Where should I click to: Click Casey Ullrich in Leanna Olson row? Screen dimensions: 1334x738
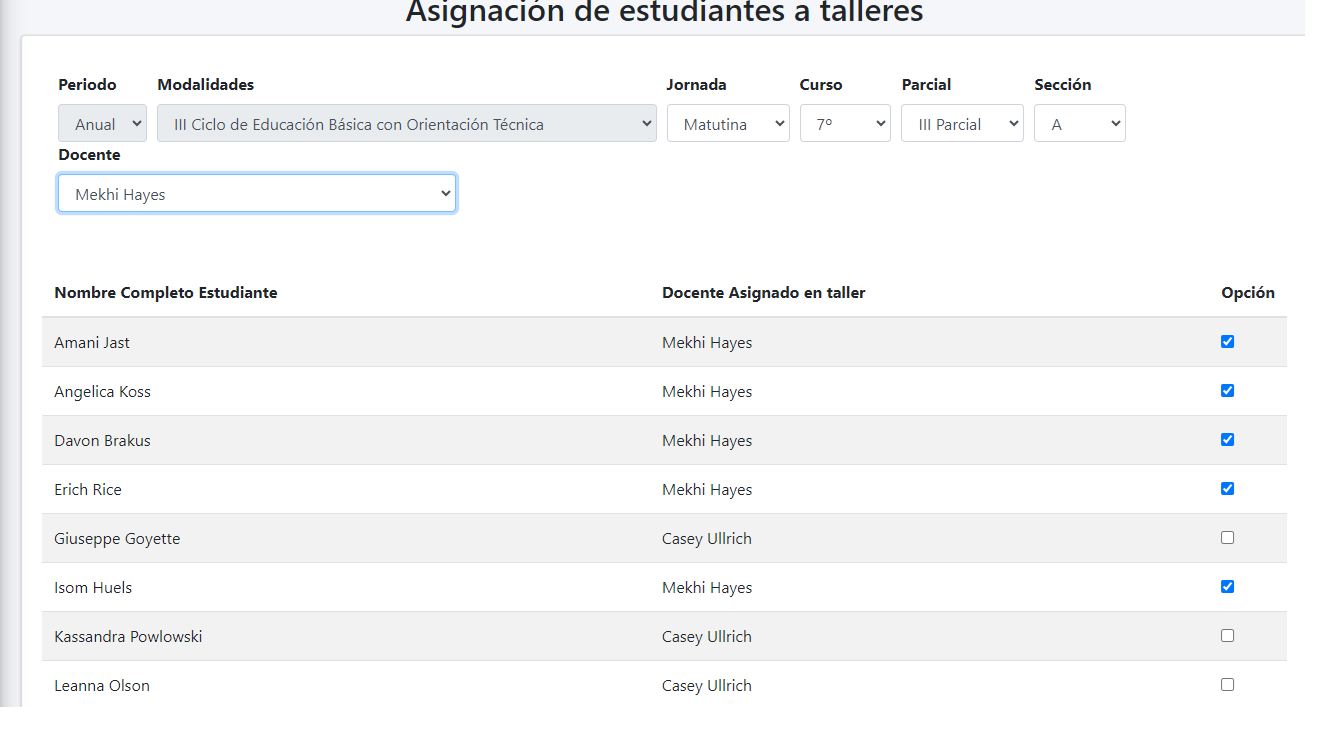(707, 686)
